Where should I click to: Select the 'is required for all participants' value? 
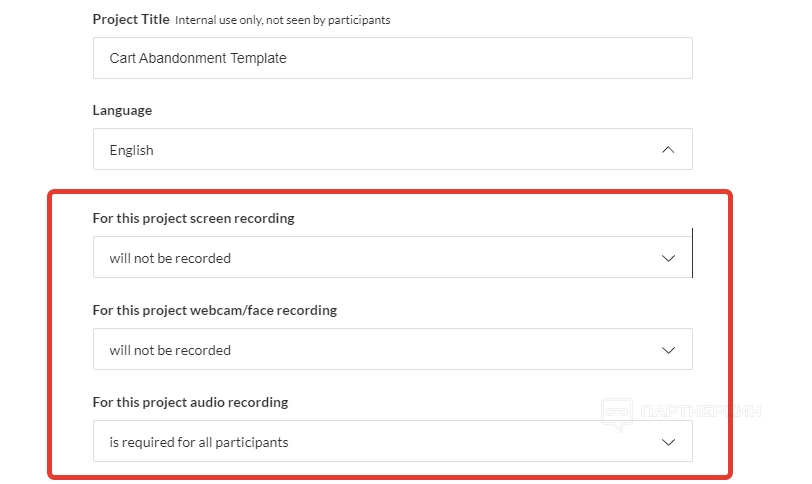(199, 442)
